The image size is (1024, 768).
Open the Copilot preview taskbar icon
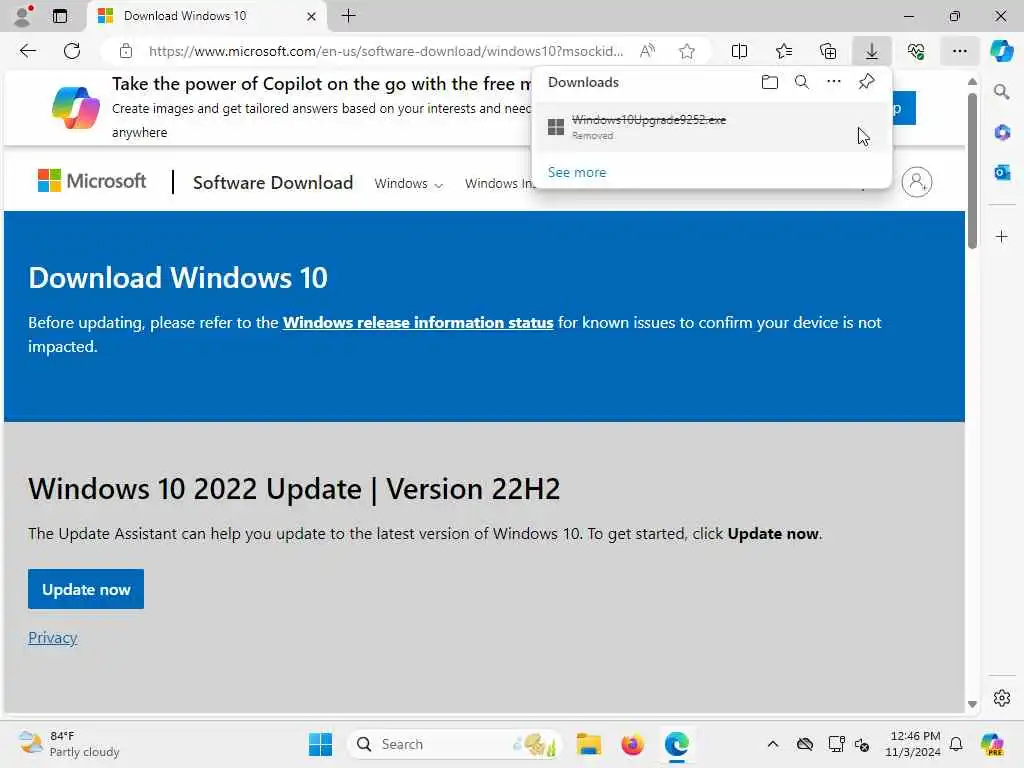[991, 744]
